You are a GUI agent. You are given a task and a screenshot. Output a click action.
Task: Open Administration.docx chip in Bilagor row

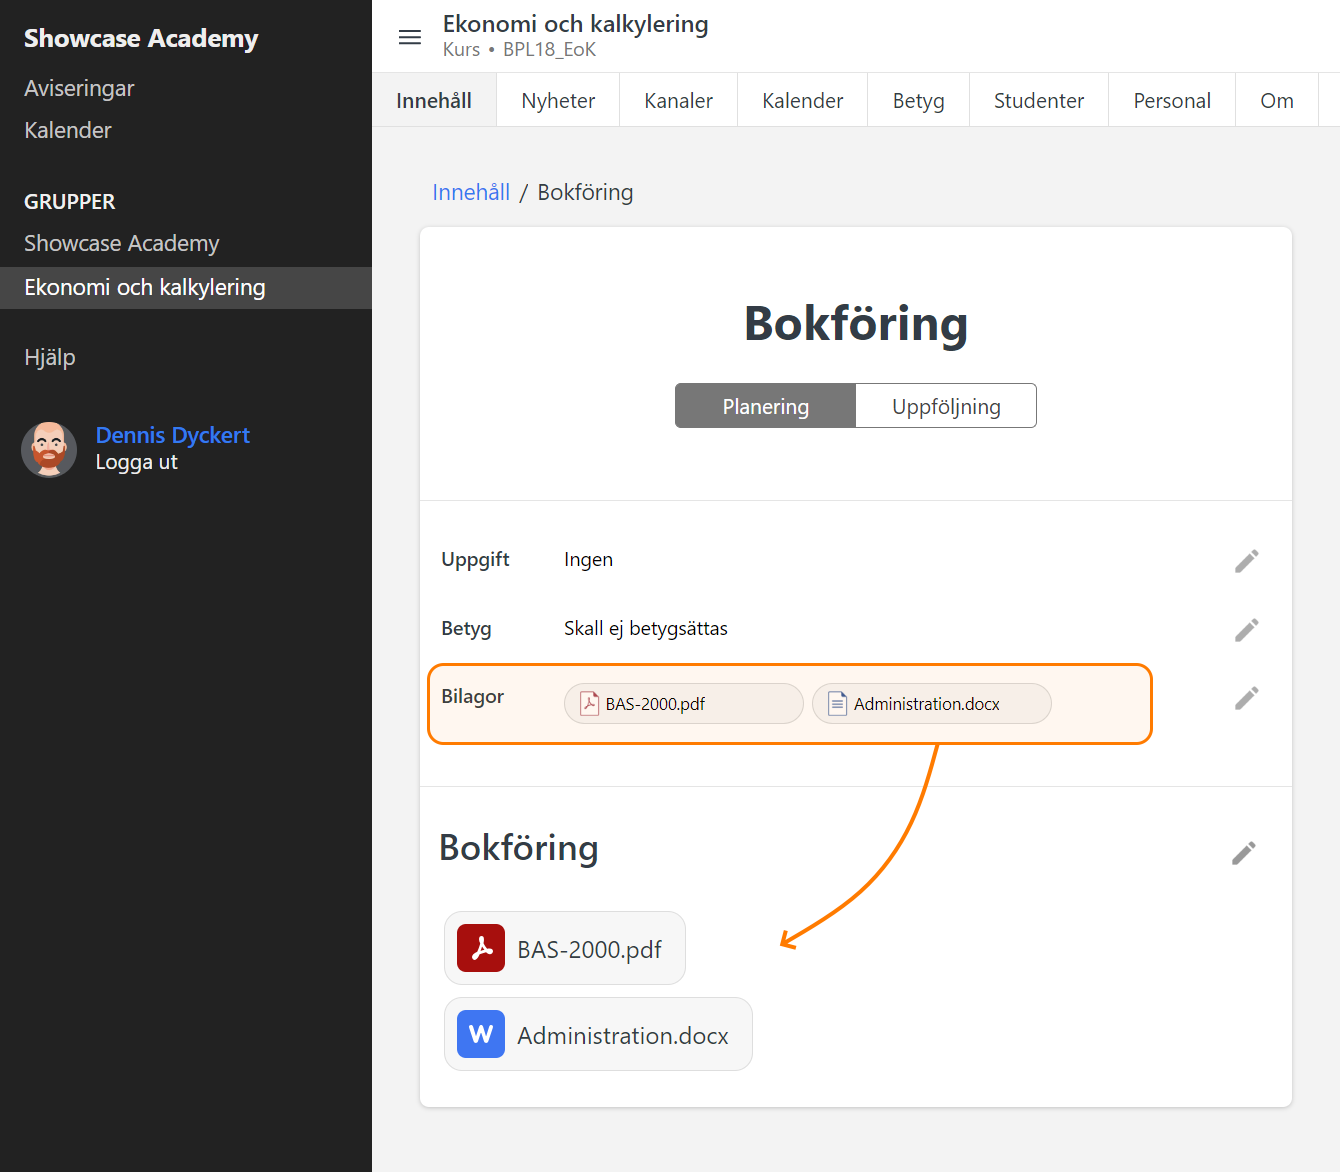(931, 704)
